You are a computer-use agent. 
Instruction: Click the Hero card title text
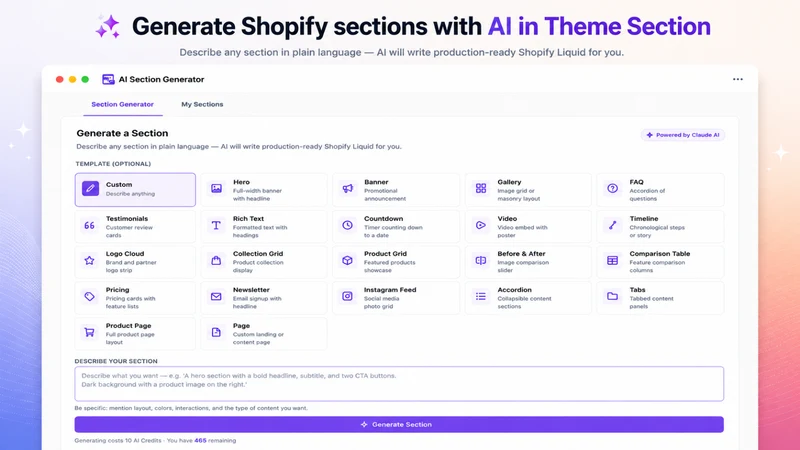click(241, 182)
